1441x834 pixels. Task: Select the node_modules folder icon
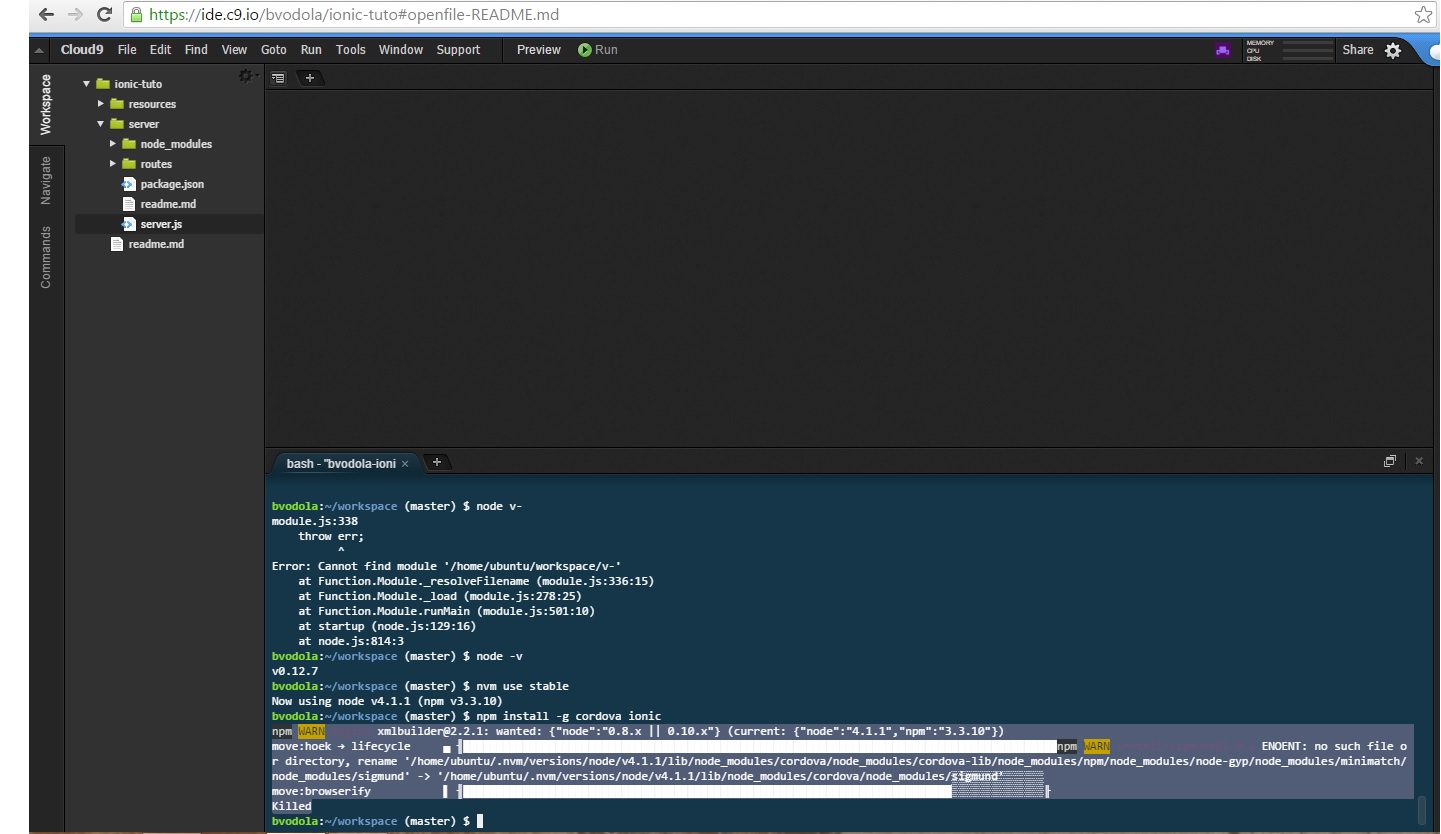pyautogui.click(x=128, y=144)
